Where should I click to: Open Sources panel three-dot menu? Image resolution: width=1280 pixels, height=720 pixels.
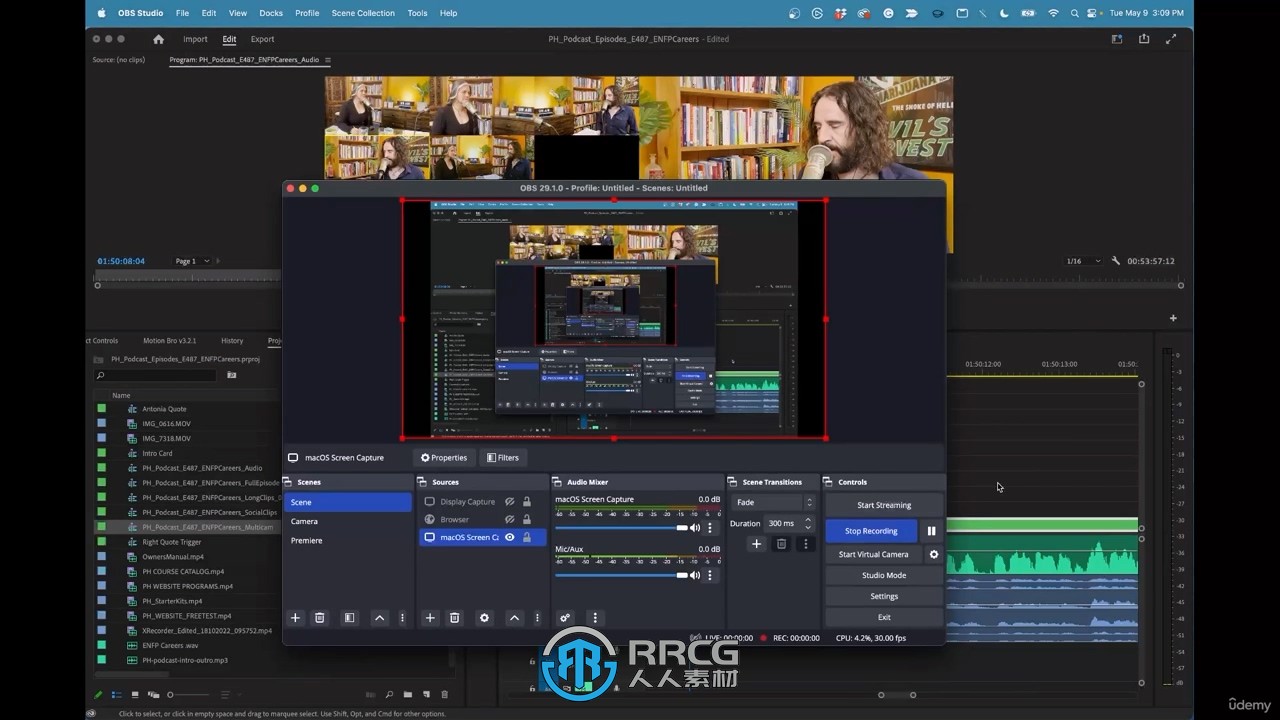pos(537,618)
